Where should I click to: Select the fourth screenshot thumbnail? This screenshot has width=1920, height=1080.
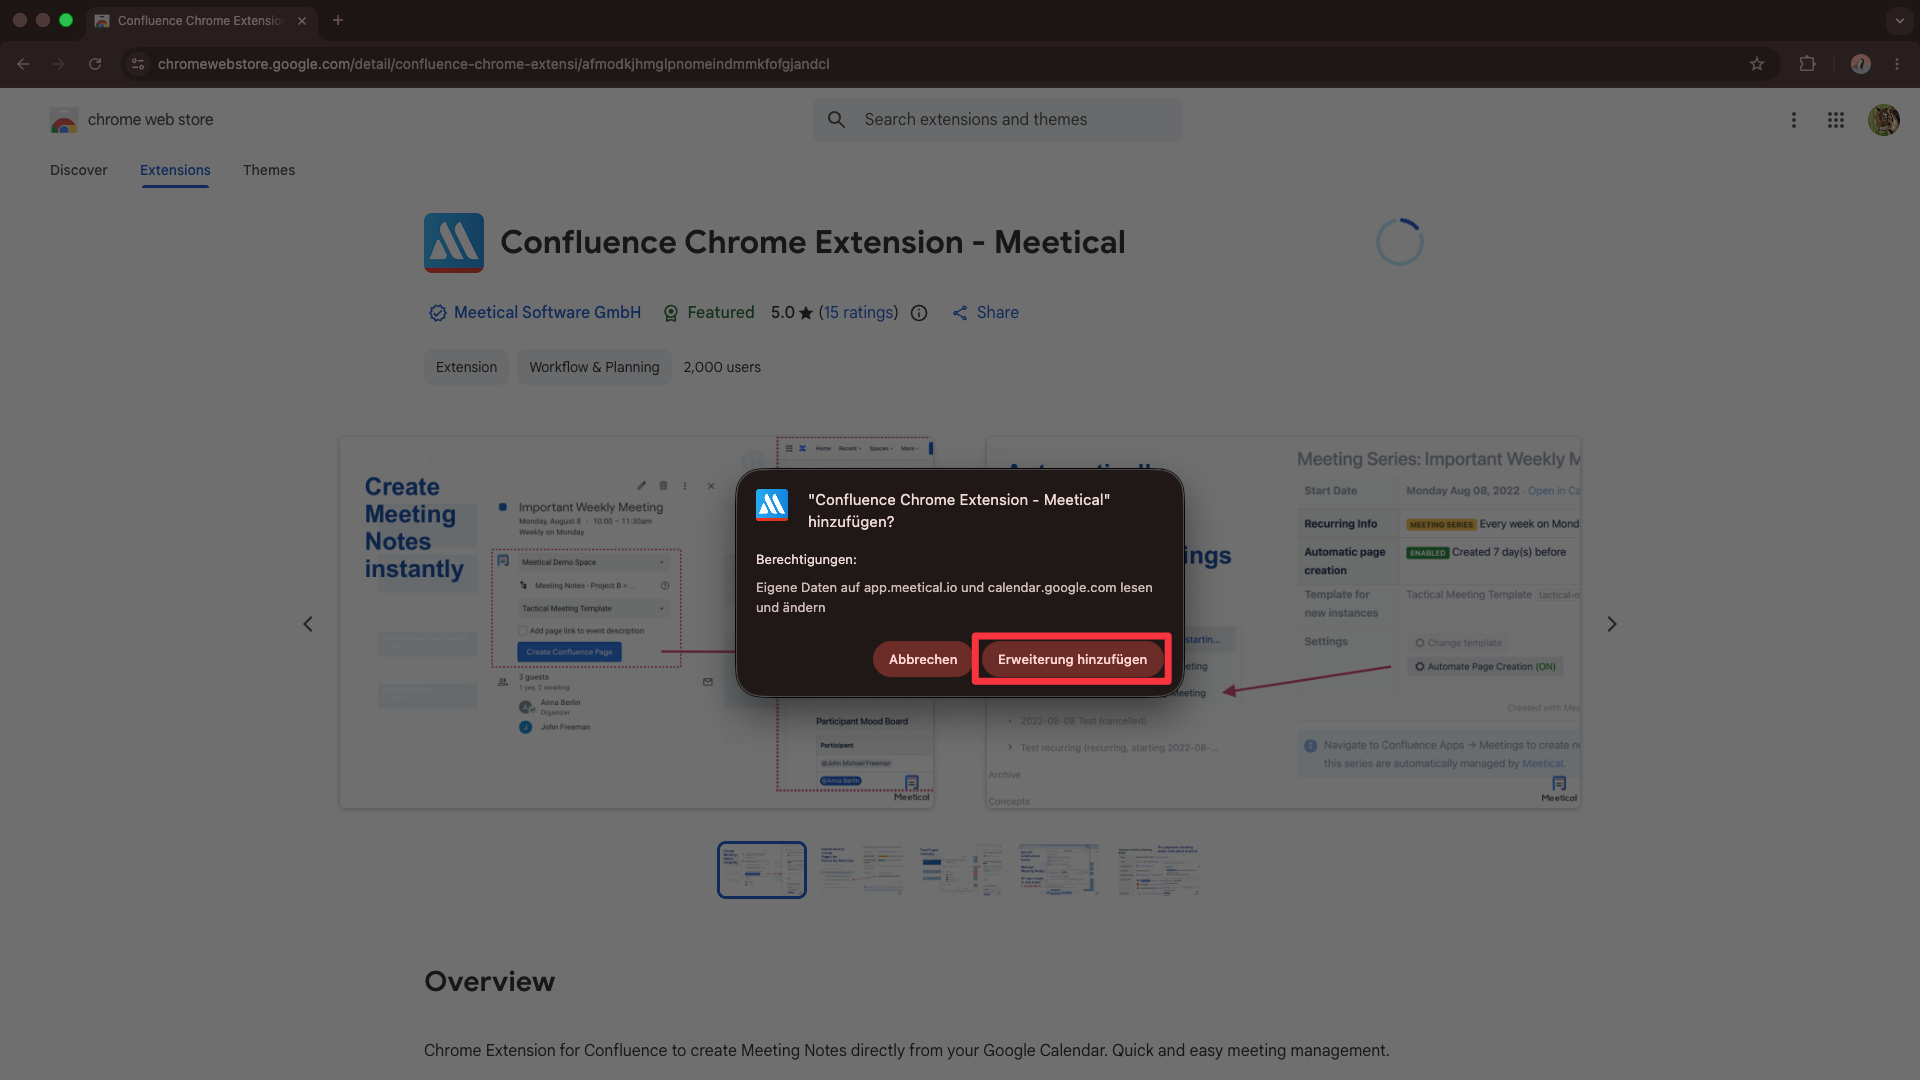(1059, 870)
